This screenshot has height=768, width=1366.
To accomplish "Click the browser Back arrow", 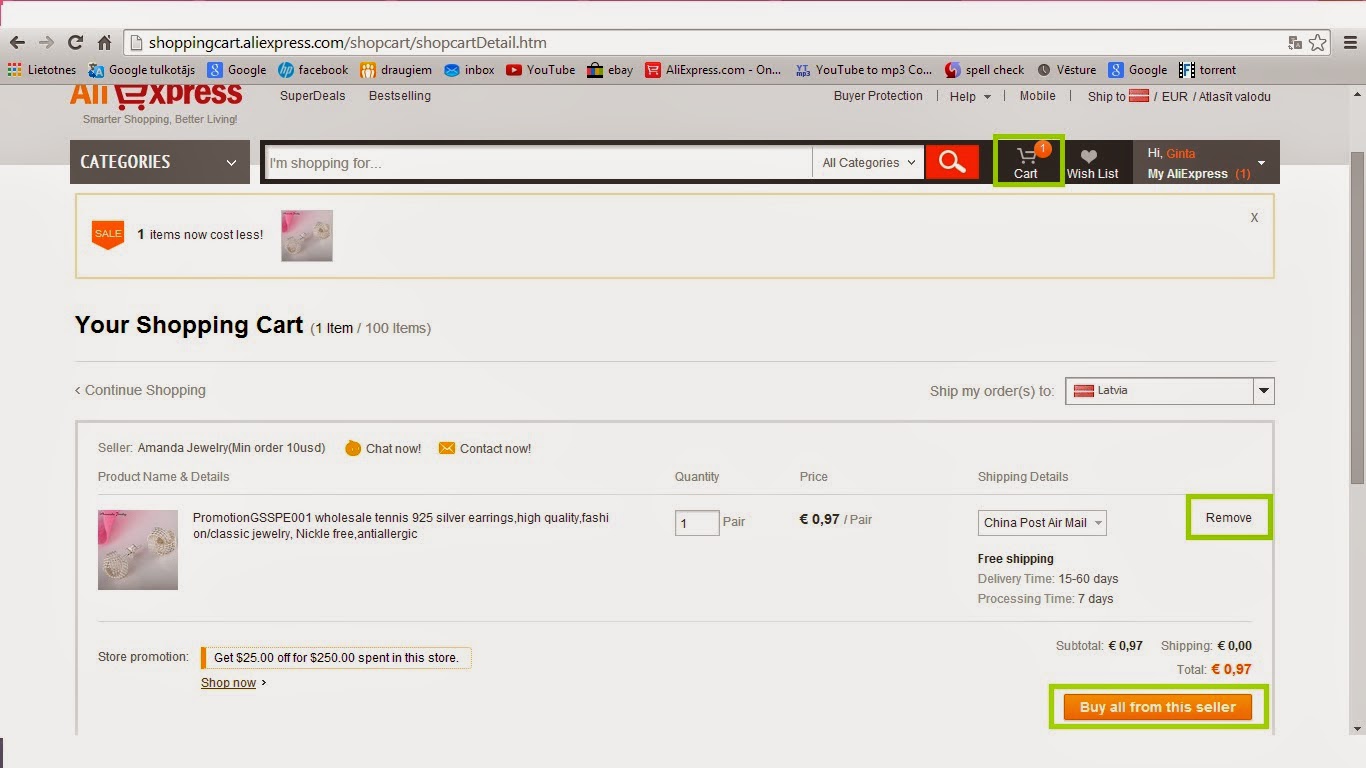I will [x=17, y=43].
